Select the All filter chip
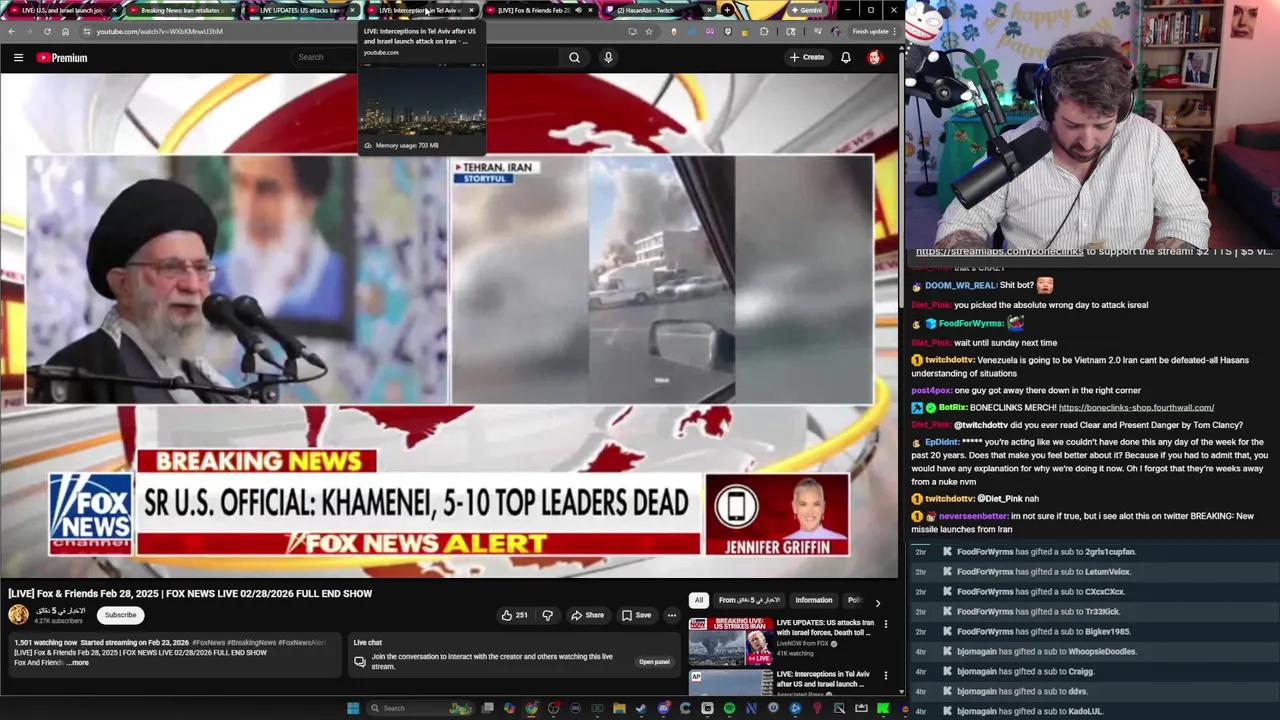1280x720 pixels. point(698,600)
